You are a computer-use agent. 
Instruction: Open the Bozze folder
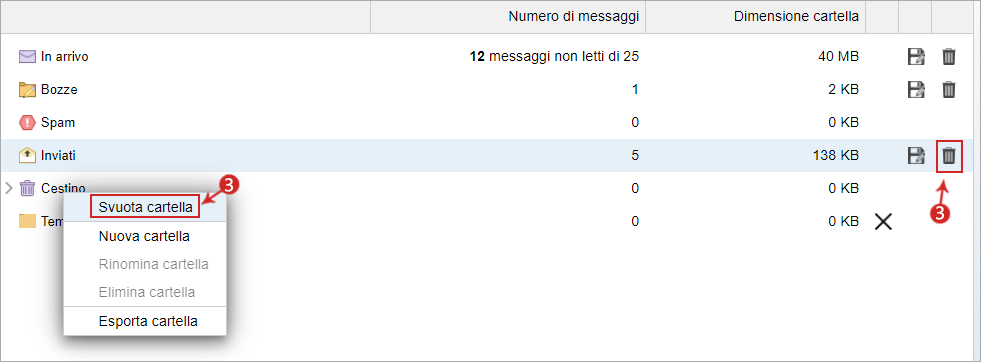coord(59,89)
